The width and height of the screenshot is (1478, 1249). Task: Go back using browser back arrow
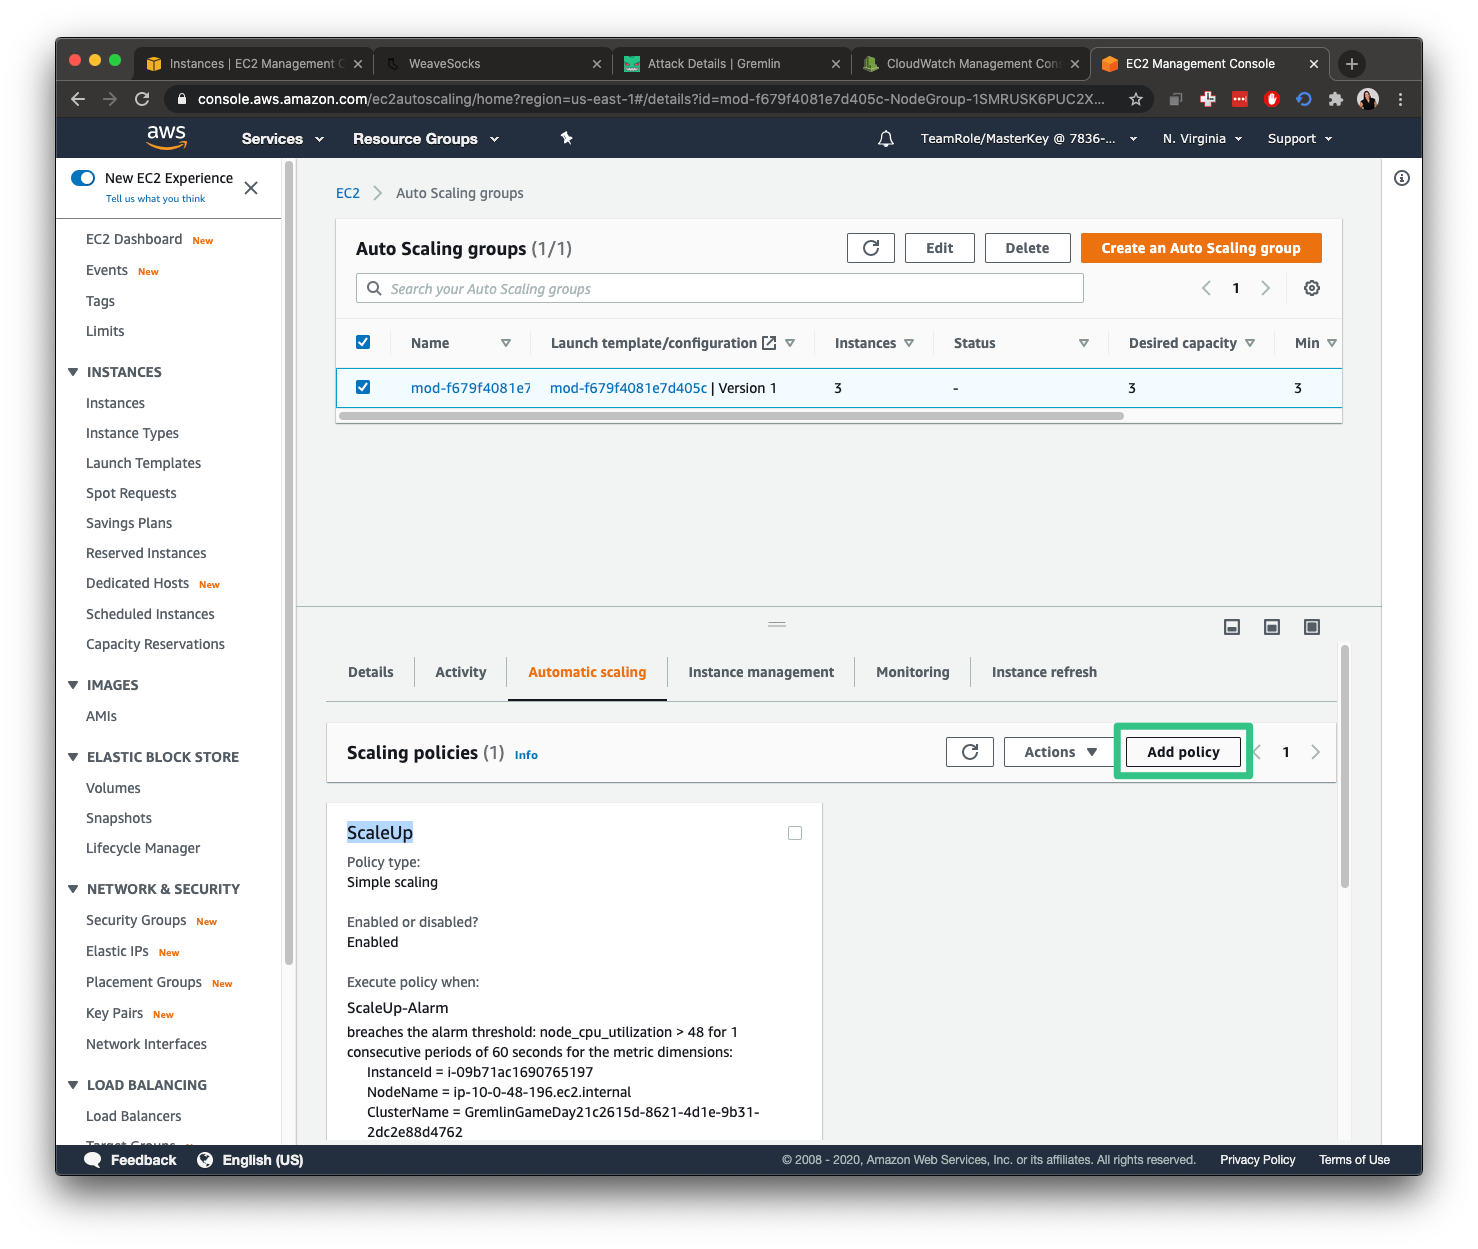[x=78, y=99]
